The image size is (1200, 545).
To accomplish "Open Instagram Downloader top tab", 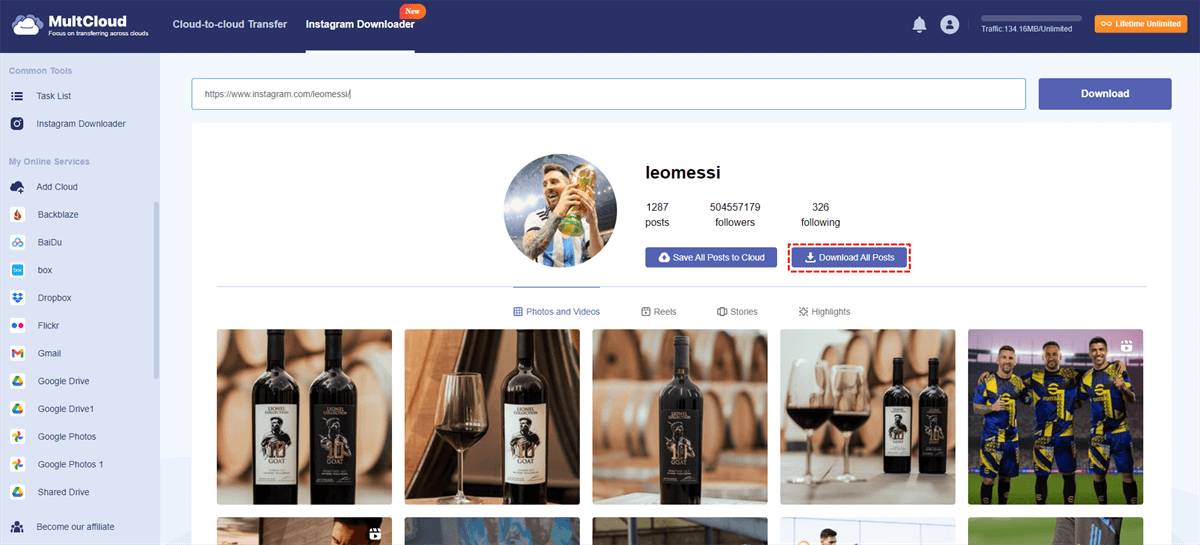I will click(360, 24).
